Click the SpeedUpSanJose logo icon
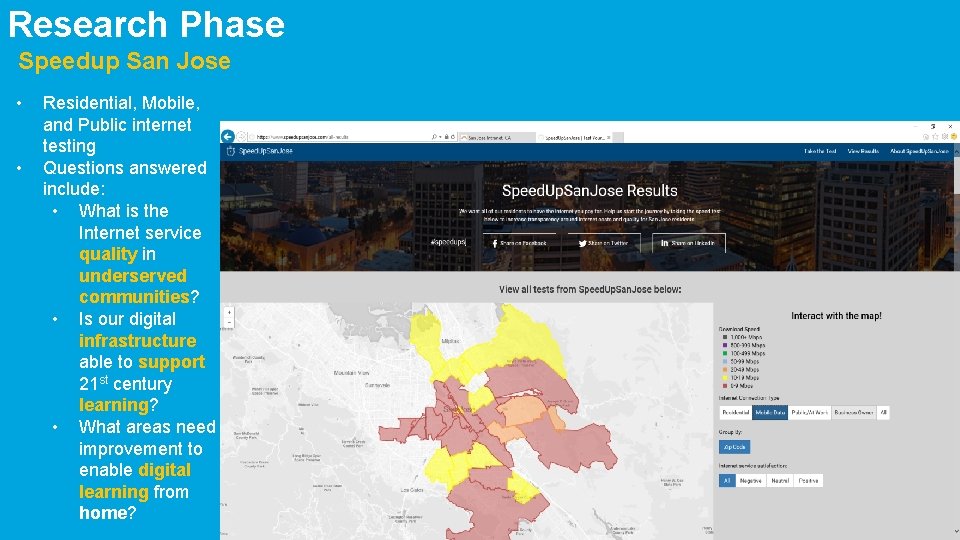960x540 pixels. click(x=231, y=151)
